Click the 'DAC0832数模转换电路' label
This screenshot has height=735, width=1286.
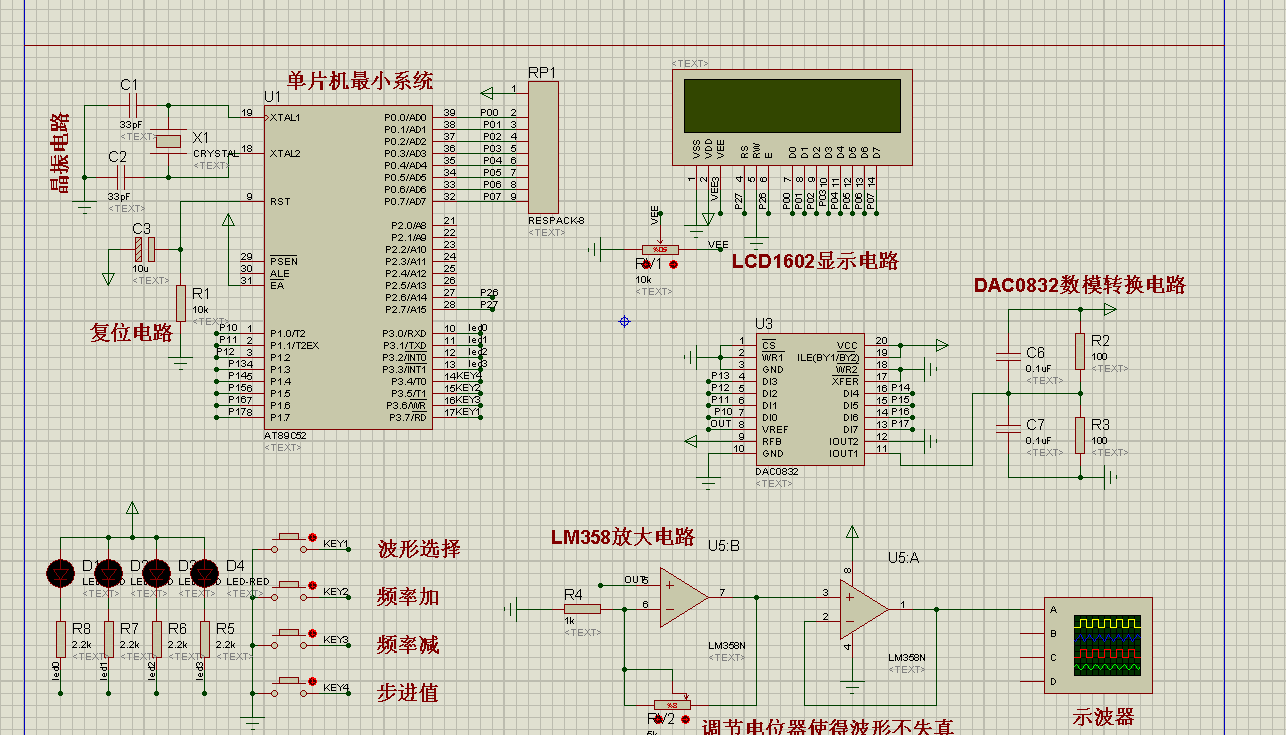1080,285
